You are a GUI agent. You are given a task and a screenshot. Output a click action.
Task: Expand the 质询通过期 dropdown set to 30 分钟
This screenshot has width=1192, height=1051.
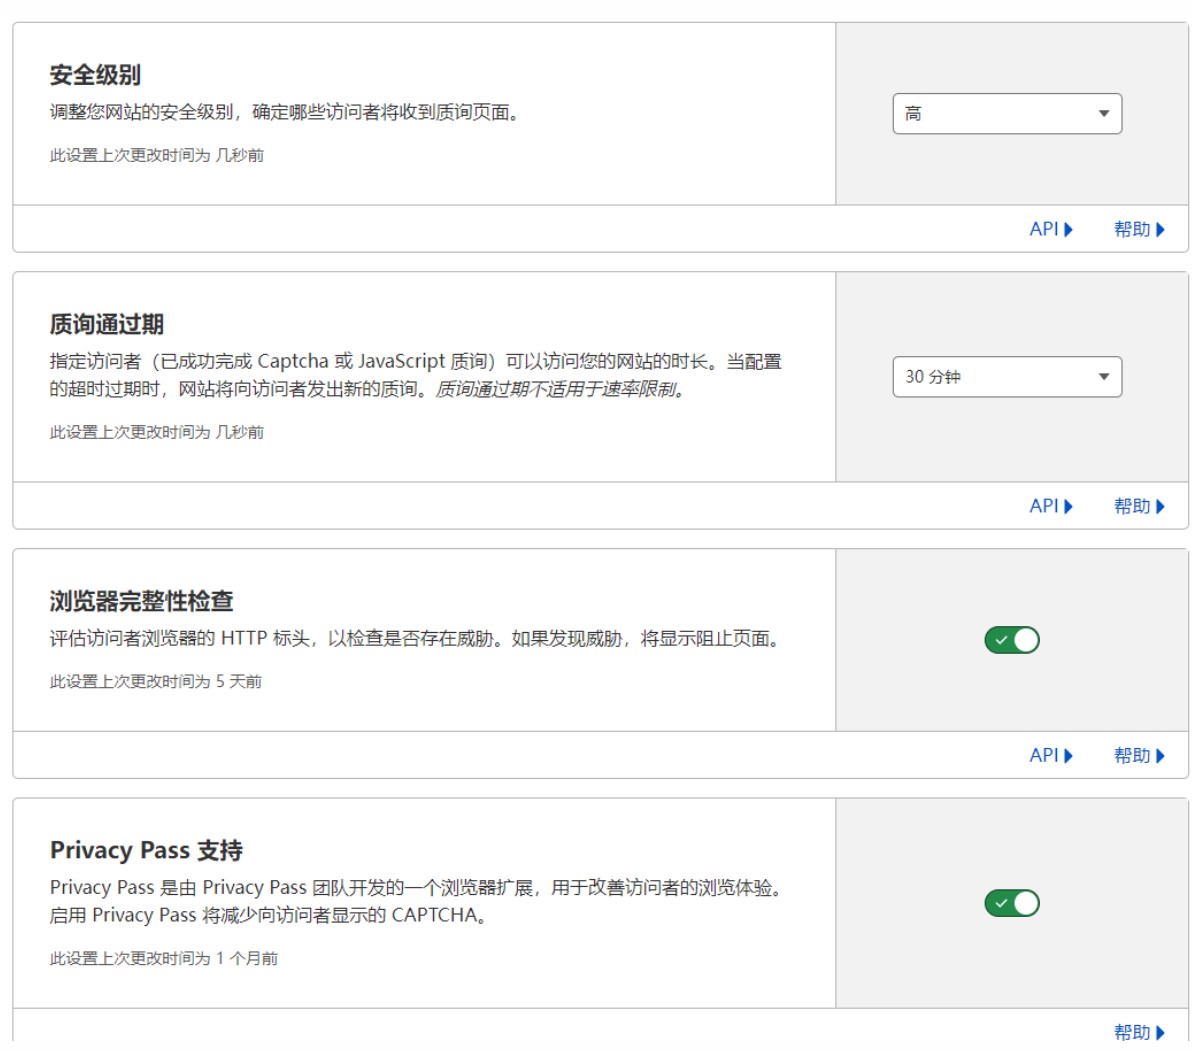[1006, 377]
